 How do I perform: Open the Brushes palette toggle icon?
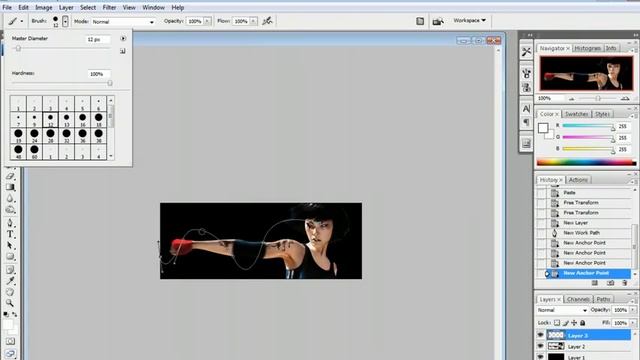coord(420,21)
